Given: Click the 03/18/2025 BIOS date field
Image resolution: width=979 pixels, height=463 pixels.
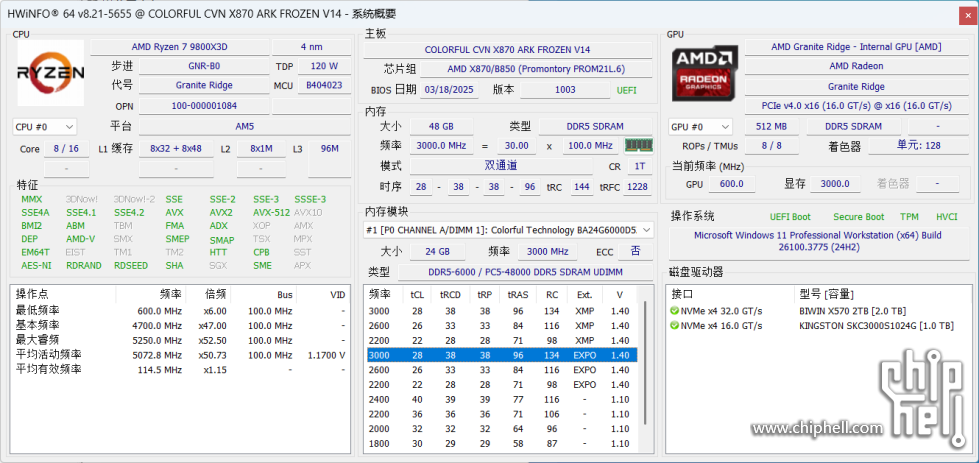Looking at the screenshot, I should (x=450, y=90).
